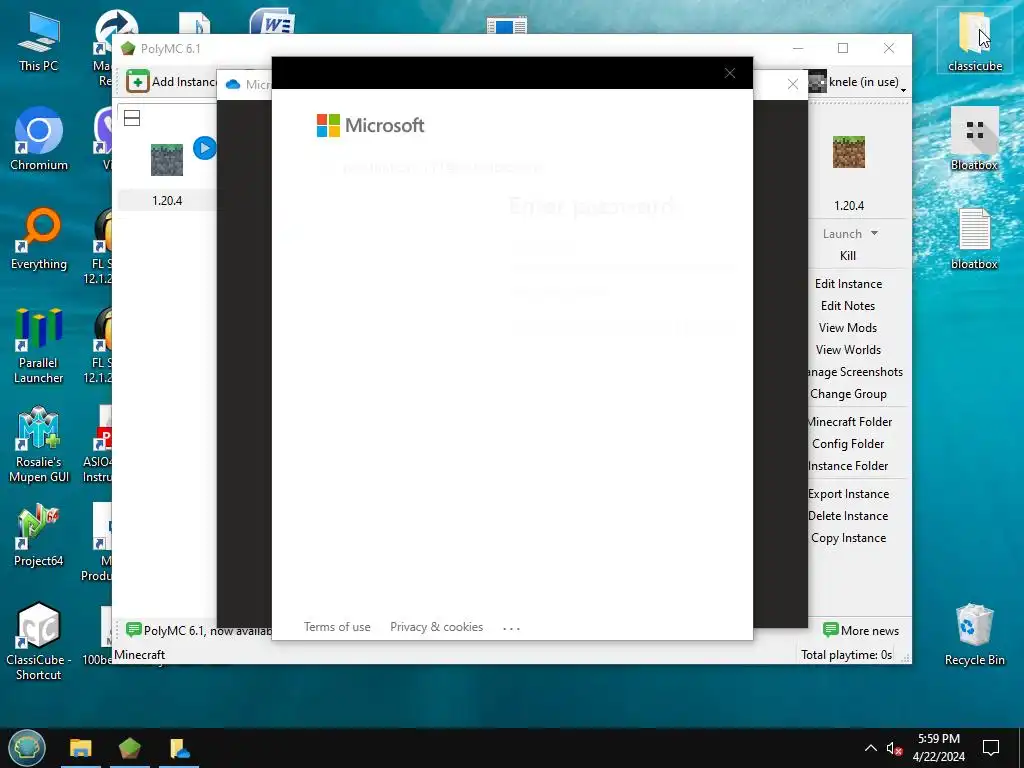Open the notification center icon
This screenshot has width=1024, height=768.
[x=991, y=748]
